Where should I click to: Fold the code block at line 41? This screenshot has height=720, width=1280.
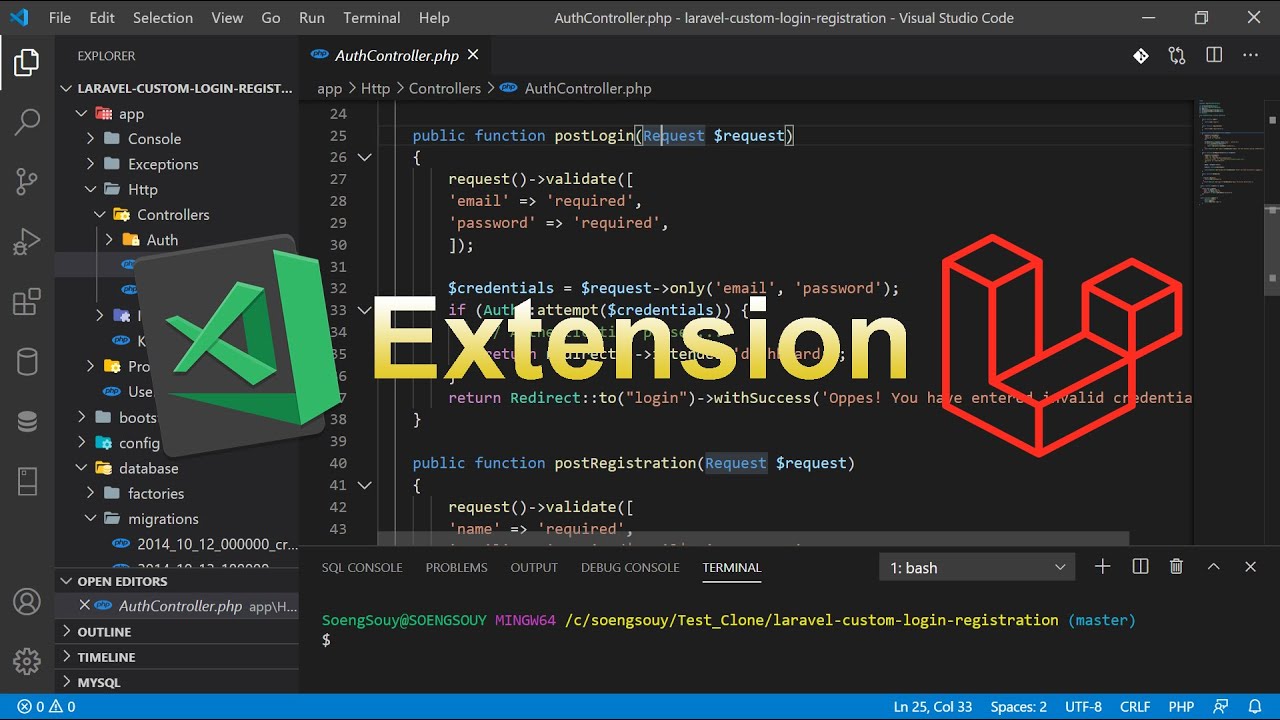(364, 485)
